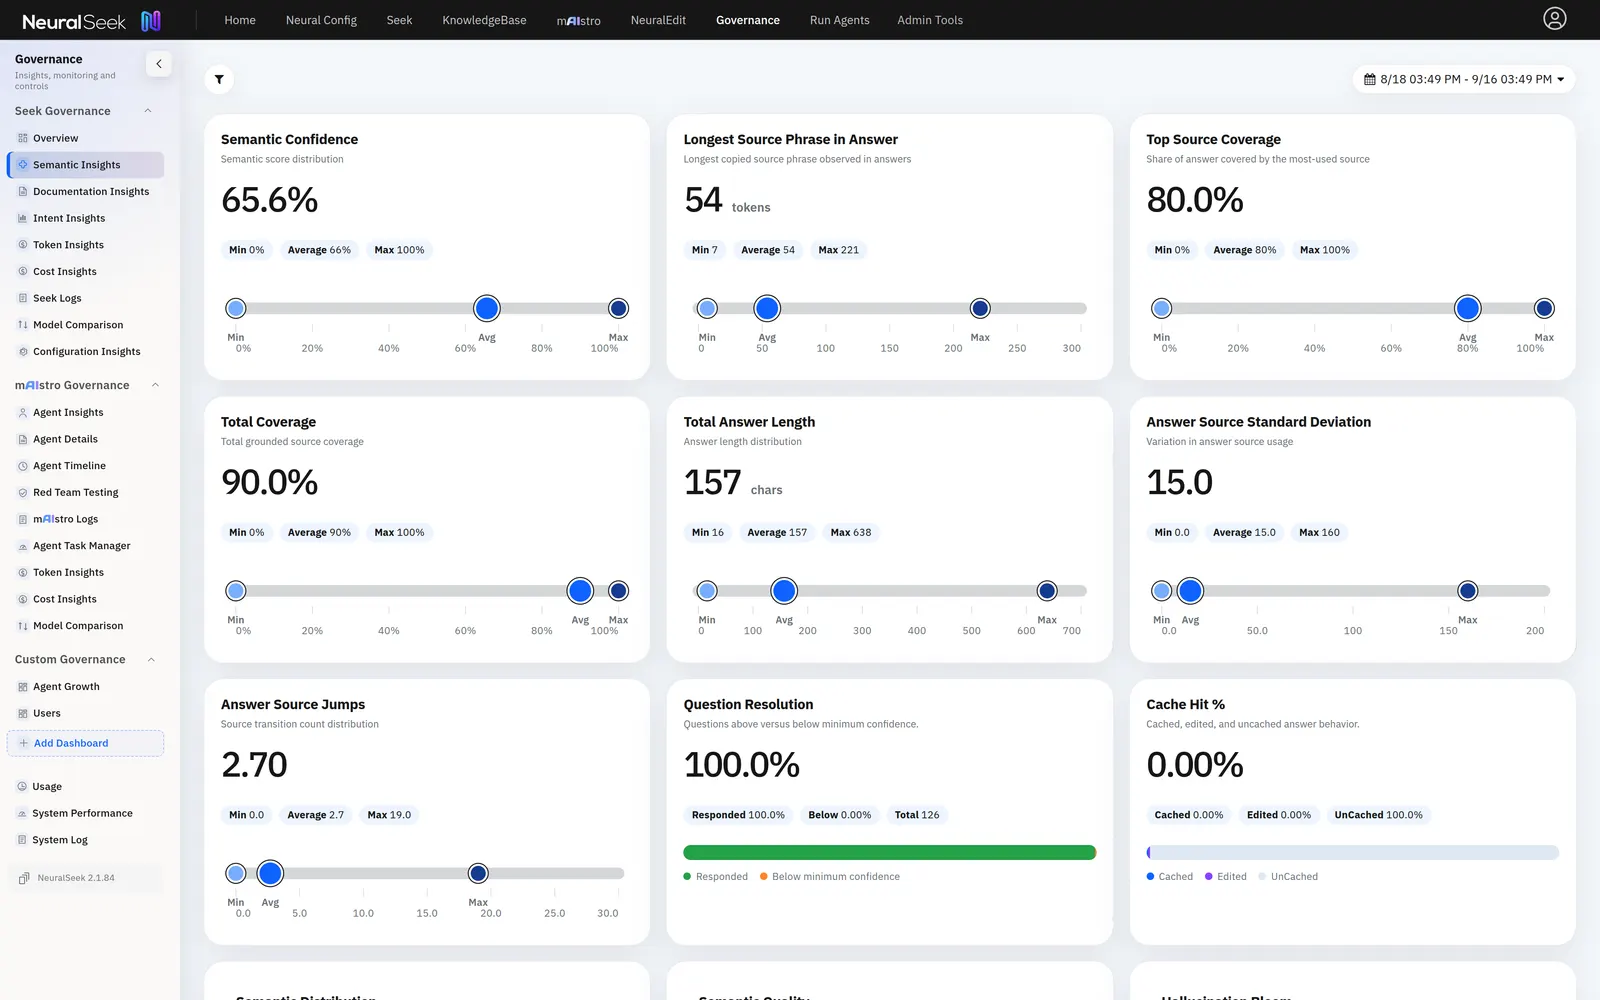Click the Red Team Testing shield icon
The width and height of the screenshot is (1600, 1000).
23,492
